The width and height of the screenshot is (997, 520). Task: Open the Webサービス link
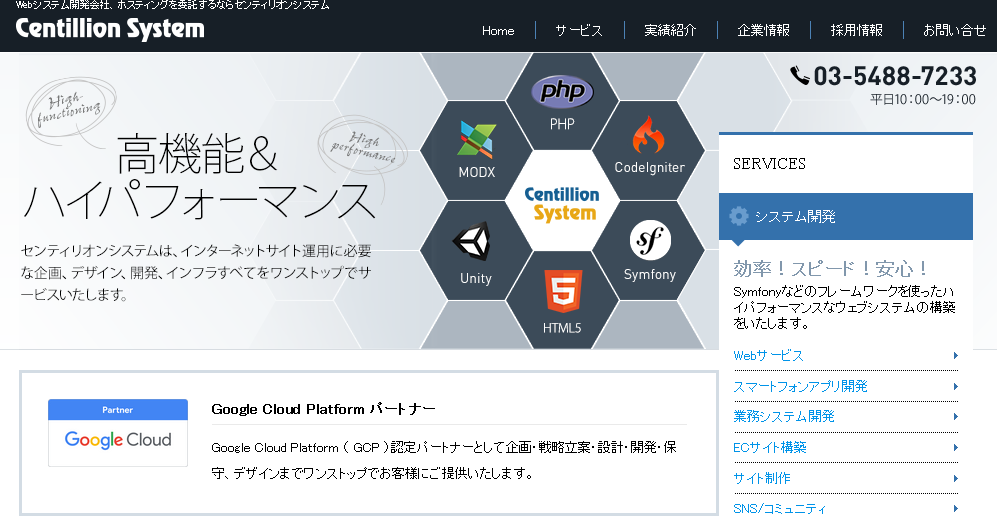(x=768, y=356)
